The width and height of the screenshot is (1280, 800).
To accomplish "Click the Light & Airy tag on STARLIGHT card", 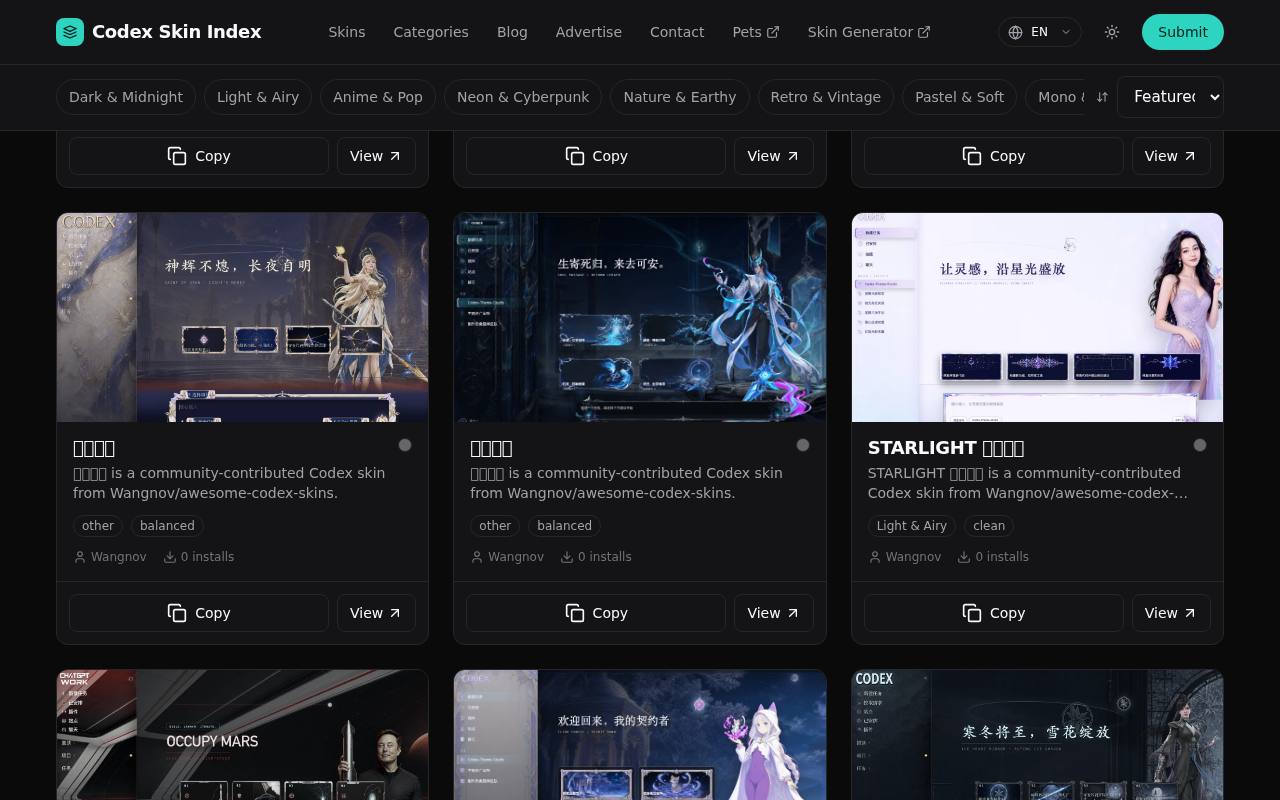I will coord(912,526).
